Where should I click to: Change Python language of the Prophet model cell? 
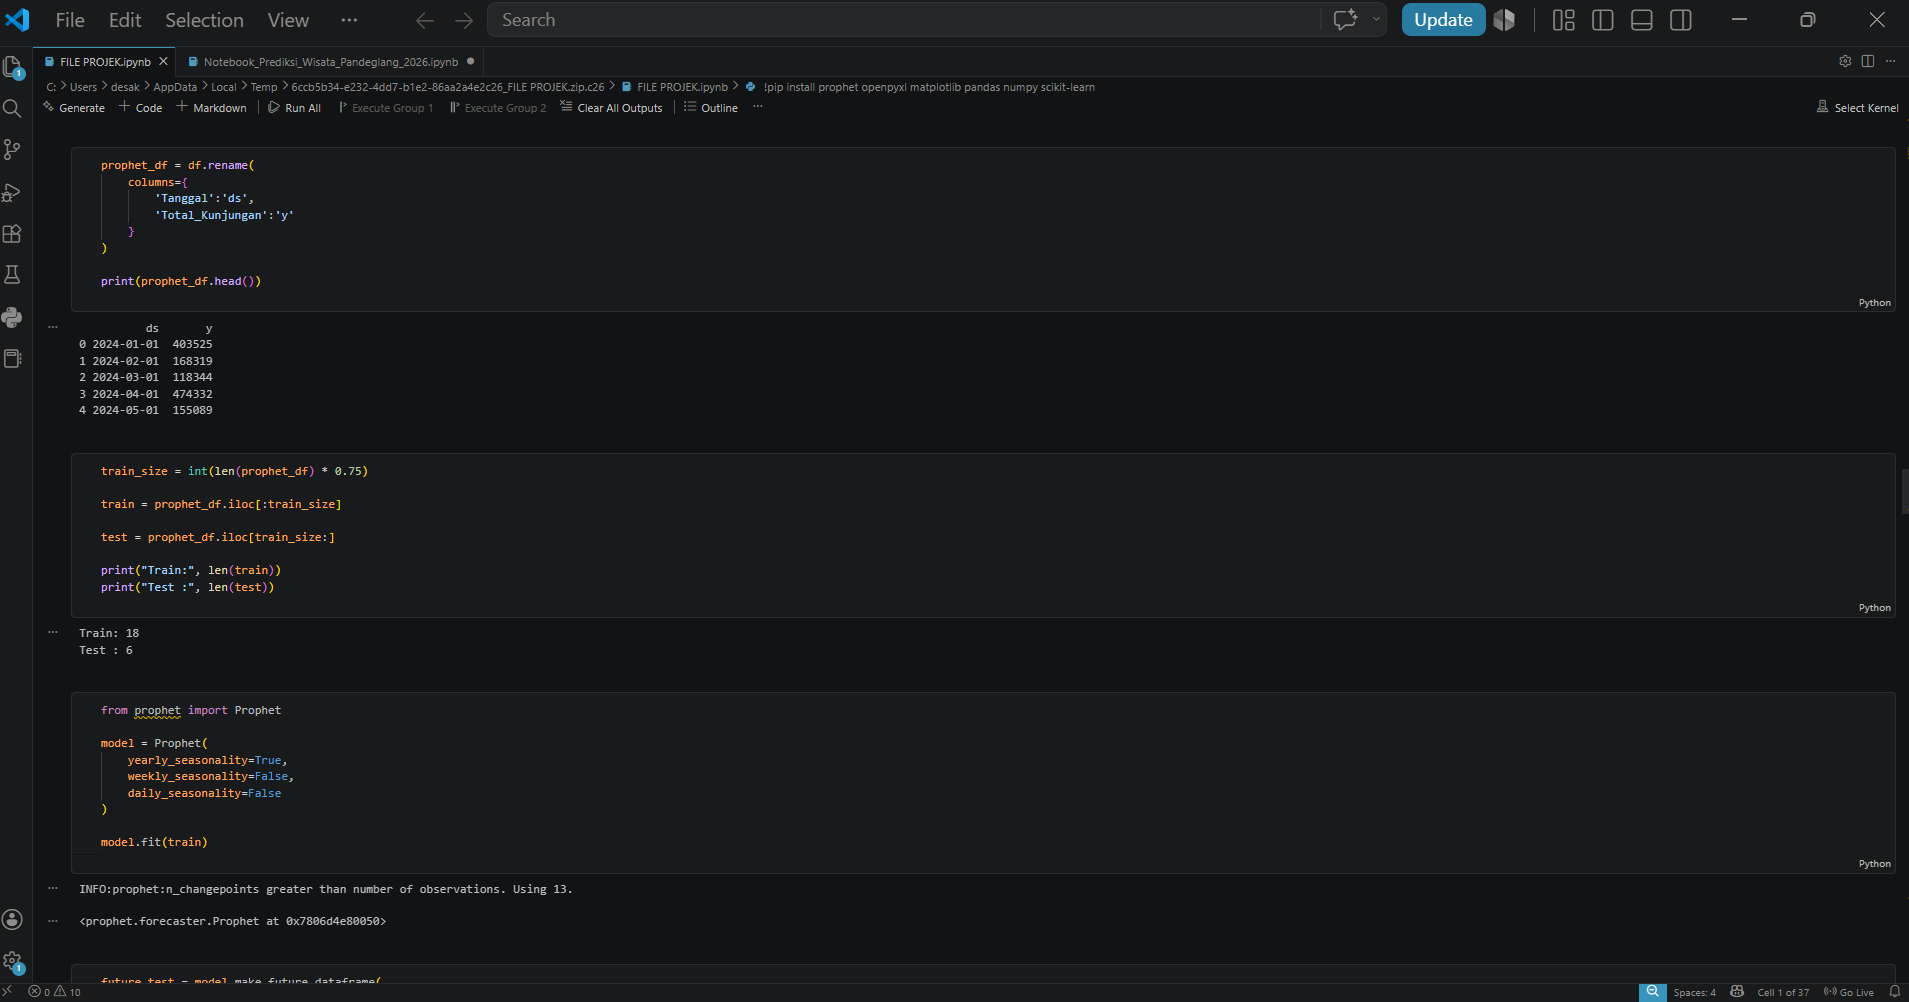click(1874, 864)
